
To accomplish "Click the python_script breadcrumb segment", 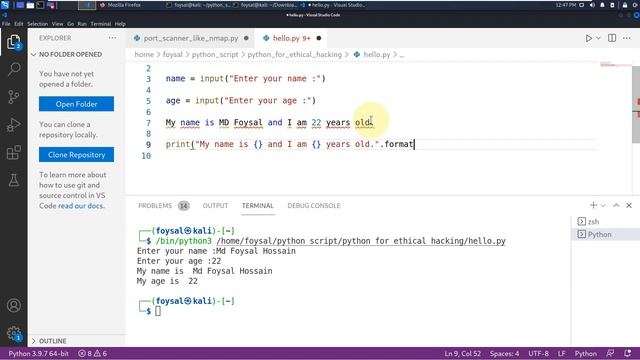I will tap(215, 54).
